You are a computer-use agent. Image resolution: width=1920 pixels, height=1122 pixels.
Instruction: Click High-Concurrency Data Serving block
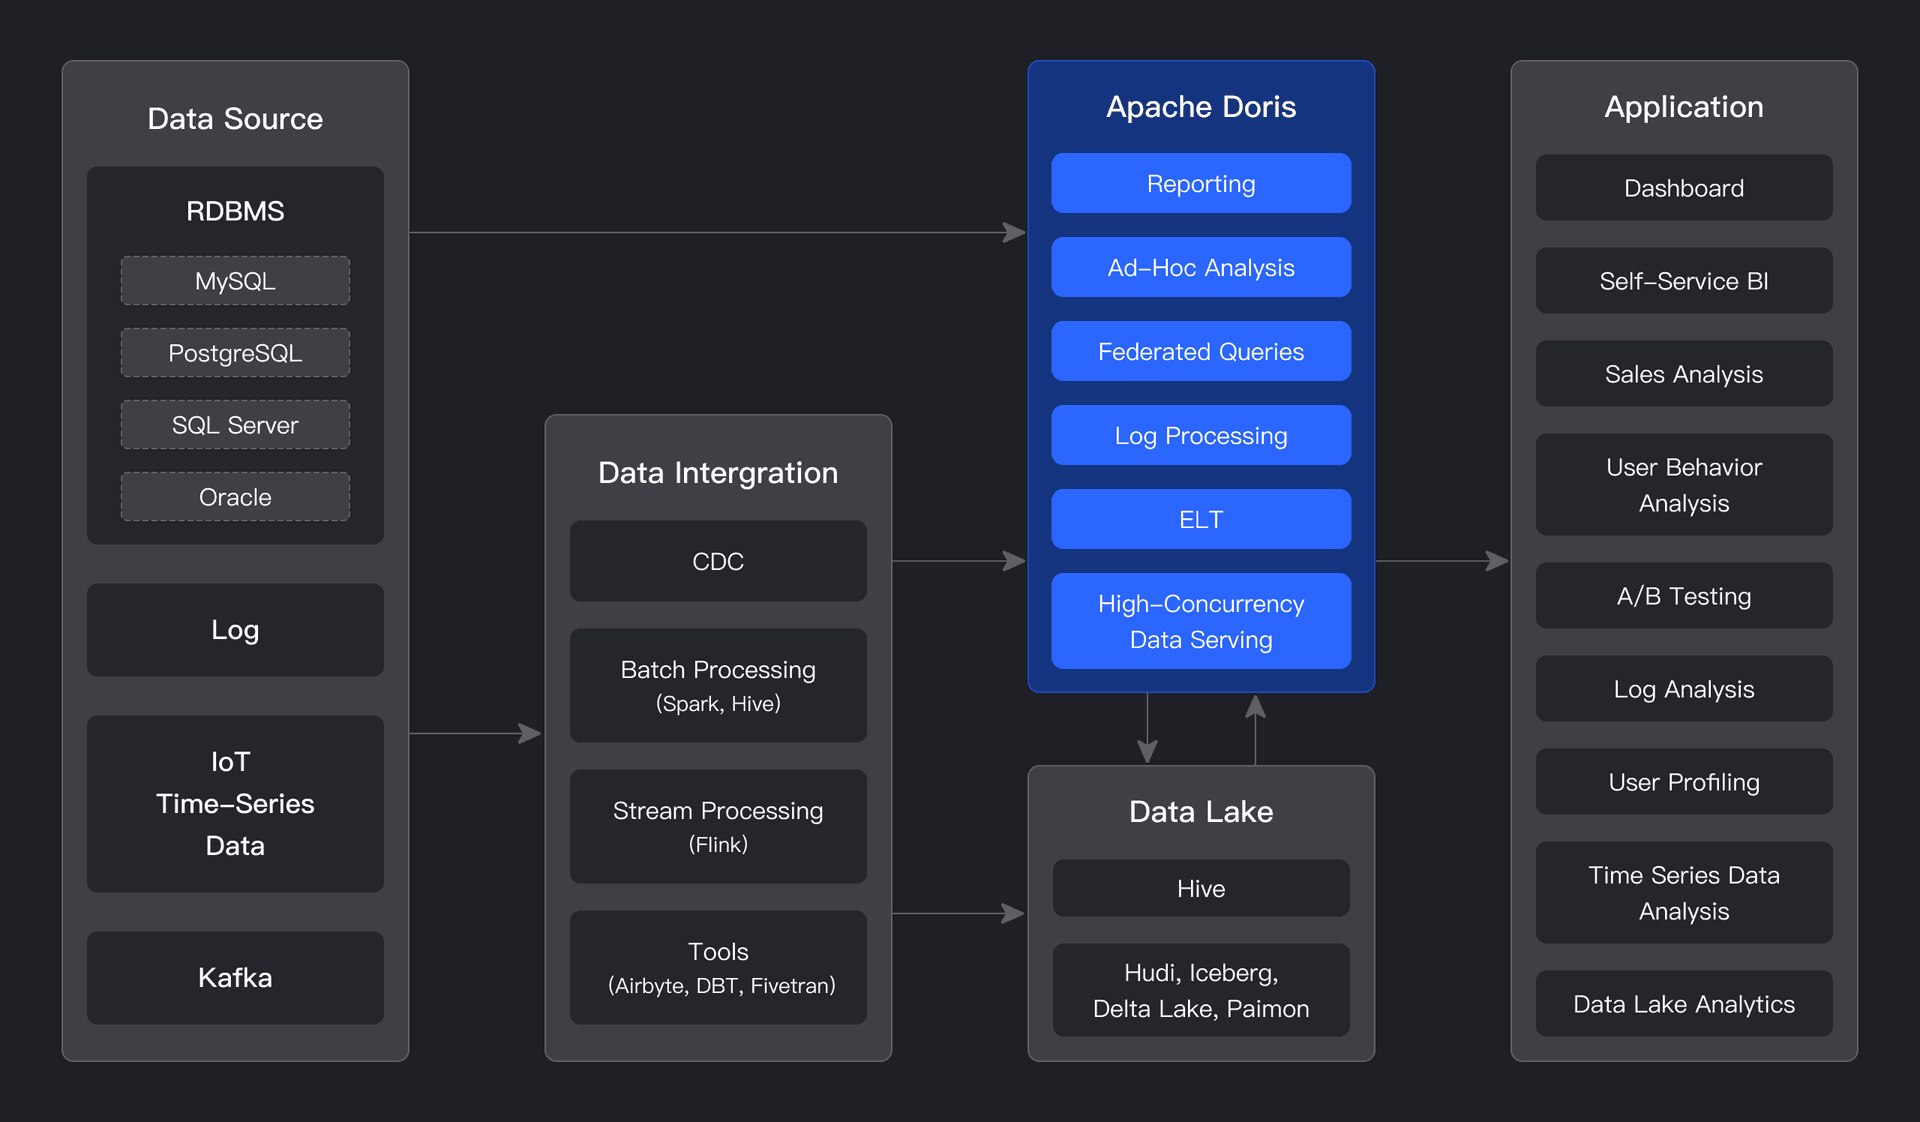coord(1201,621)
